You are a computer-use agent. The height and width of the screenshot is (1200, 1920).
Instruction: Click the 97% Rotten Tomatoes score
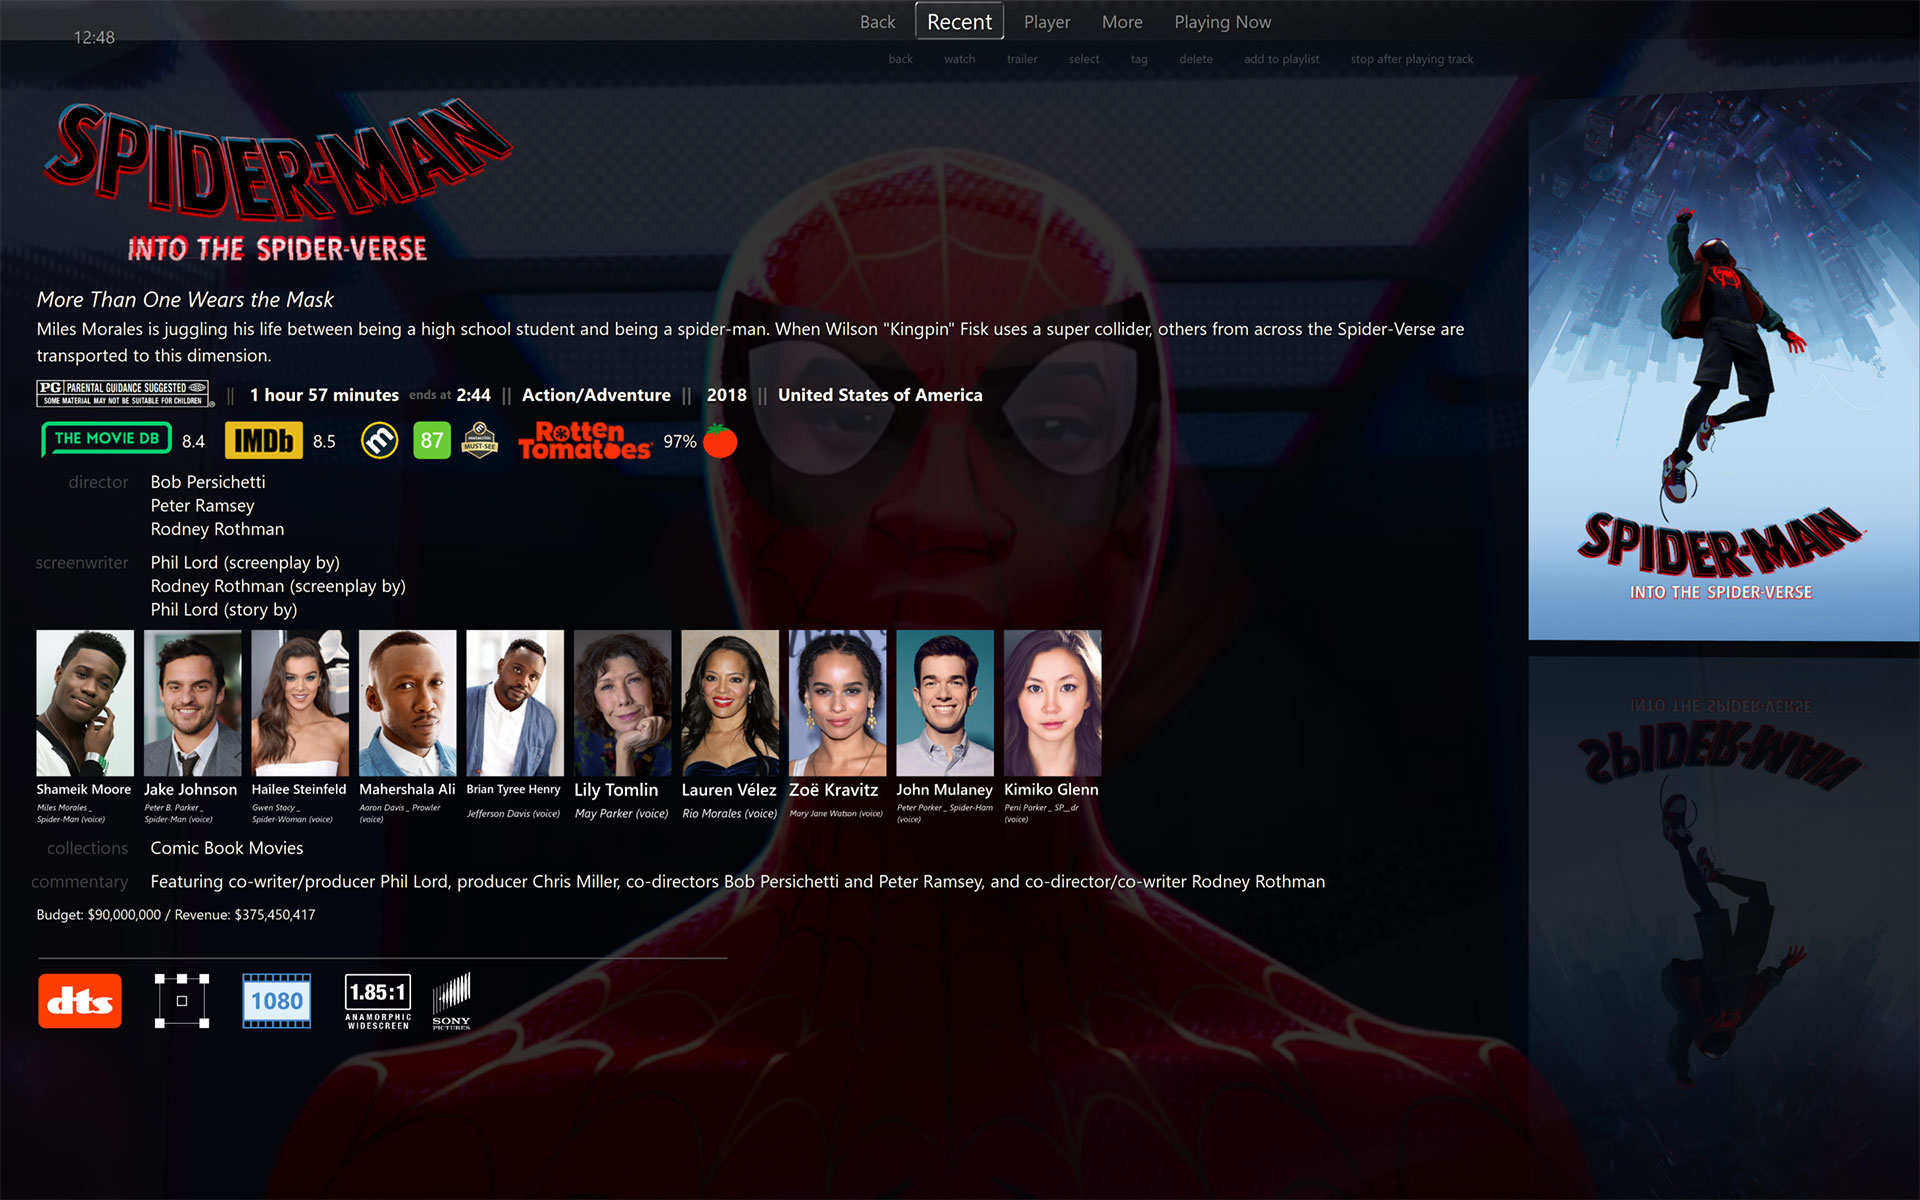click(x=680, y=441)
